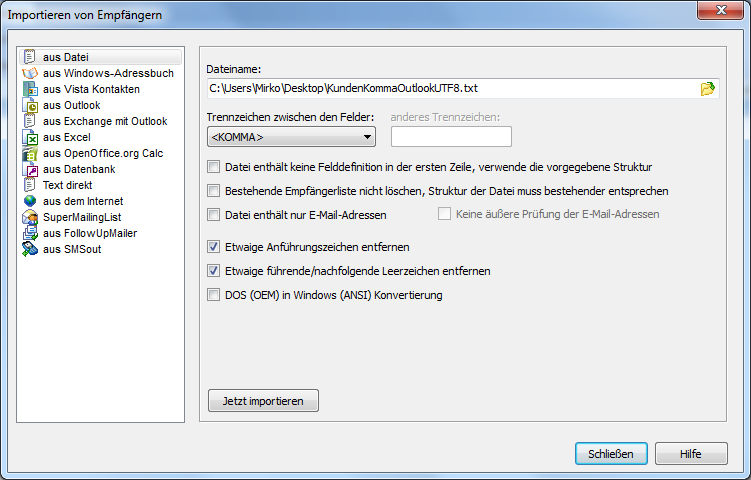This screenshot has height=480, width=751.
Task: Click the 'aus Datei' file icon
Action: pos(30,57)
